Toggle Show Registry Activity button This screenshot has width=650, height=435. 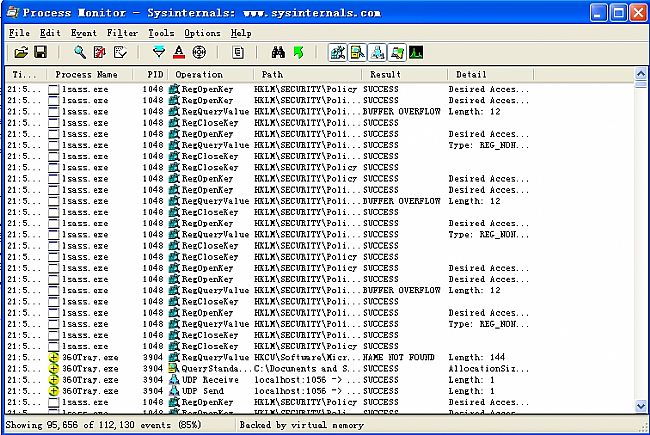coord(338,53)
